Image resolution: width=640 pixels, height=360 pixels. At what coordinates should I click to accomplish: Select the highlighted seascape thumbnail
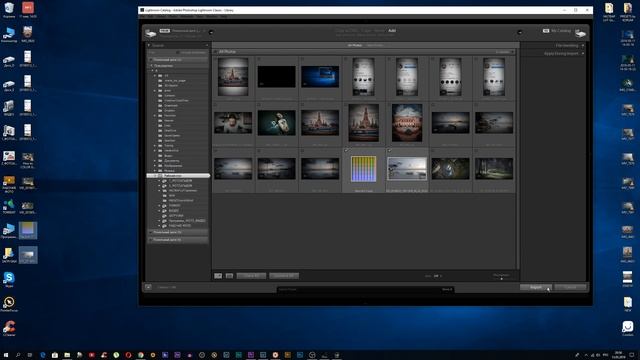click(x=407, y=169)
